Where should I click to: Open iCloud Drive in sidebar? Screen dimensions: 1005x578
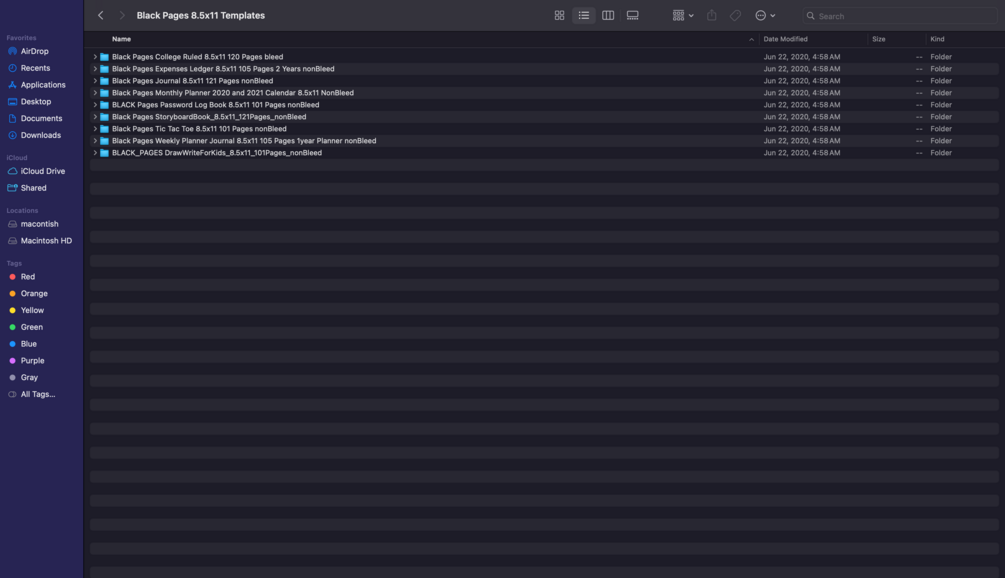(x=42, y=171)
